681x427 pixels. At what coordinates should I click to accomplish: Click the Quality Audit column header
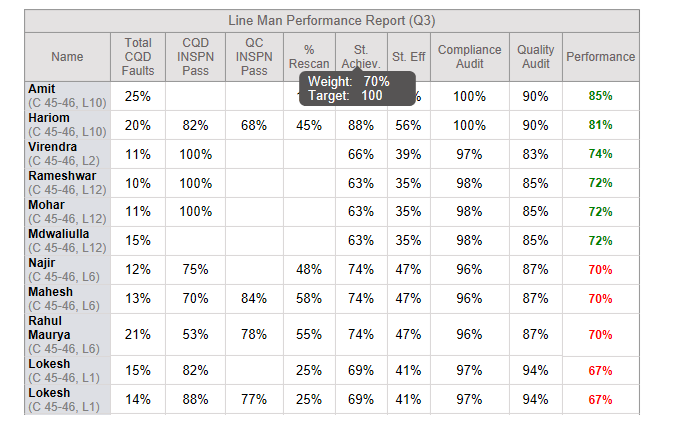pos(536,57)
